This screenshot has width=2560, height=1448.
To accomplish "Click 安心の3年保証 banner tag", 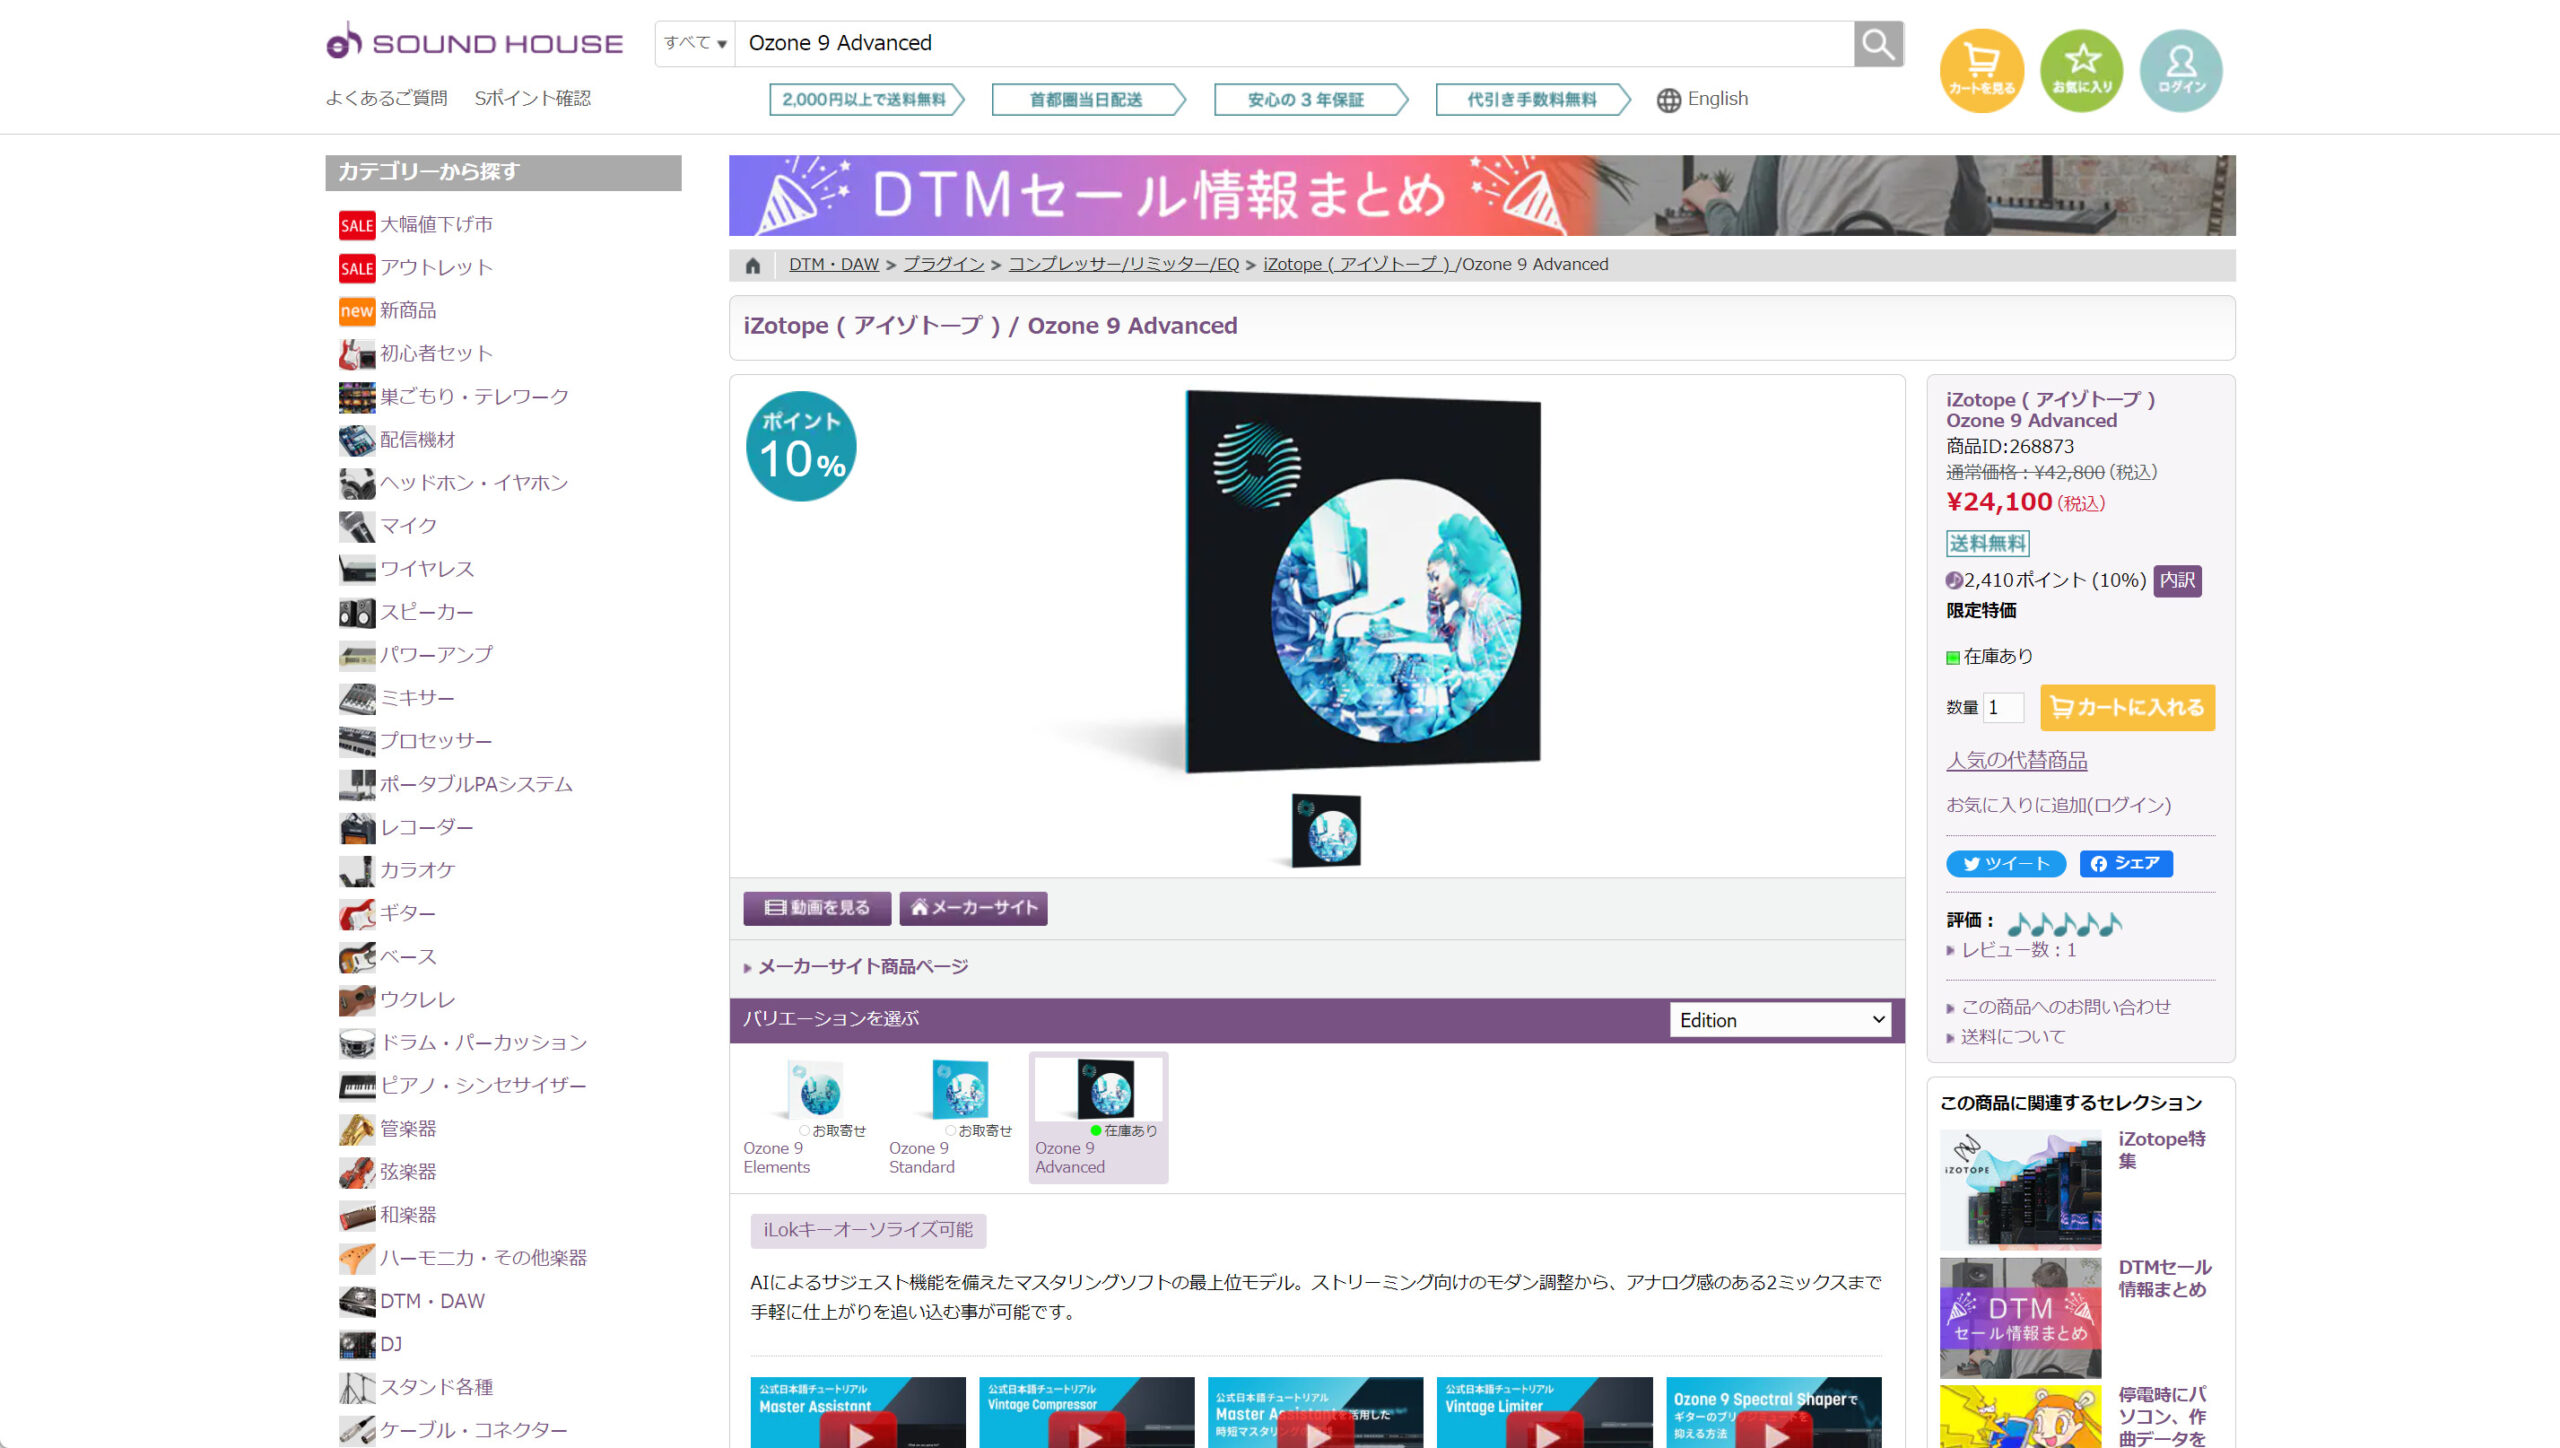I will 1310,100.
